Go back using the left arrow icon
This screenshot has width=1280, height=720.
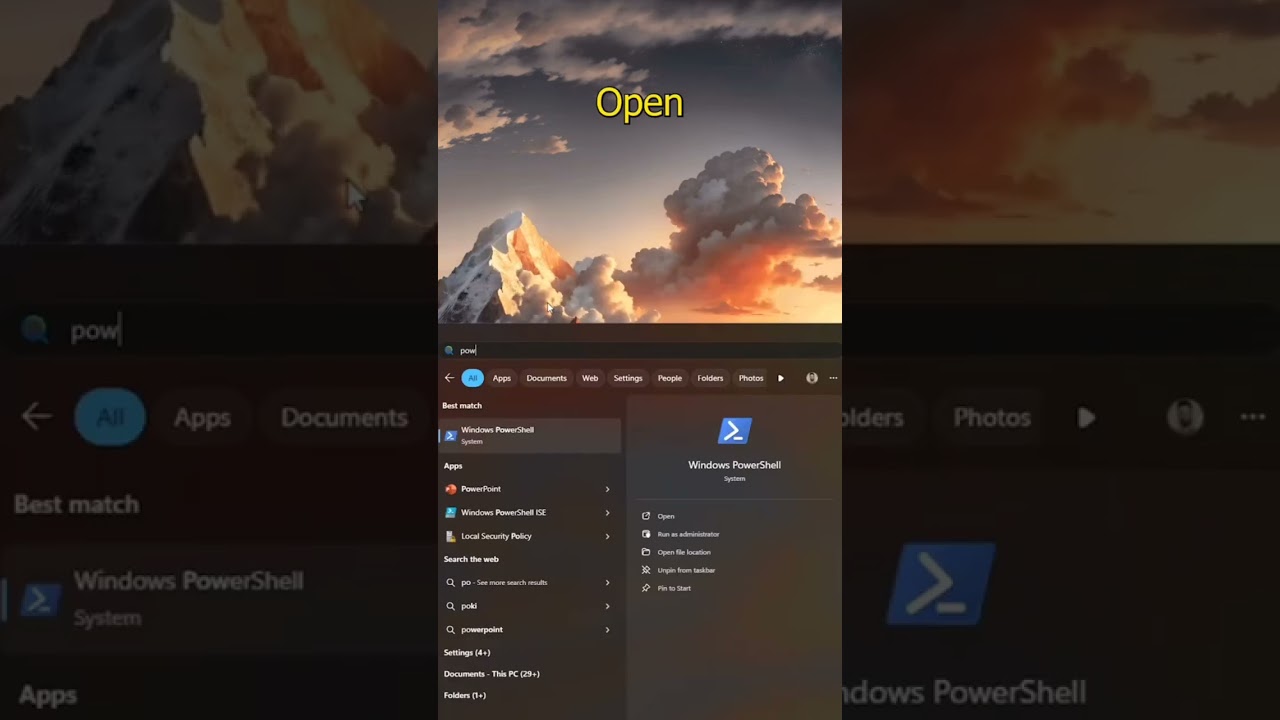pyautogui.click(x=449, y=378)
